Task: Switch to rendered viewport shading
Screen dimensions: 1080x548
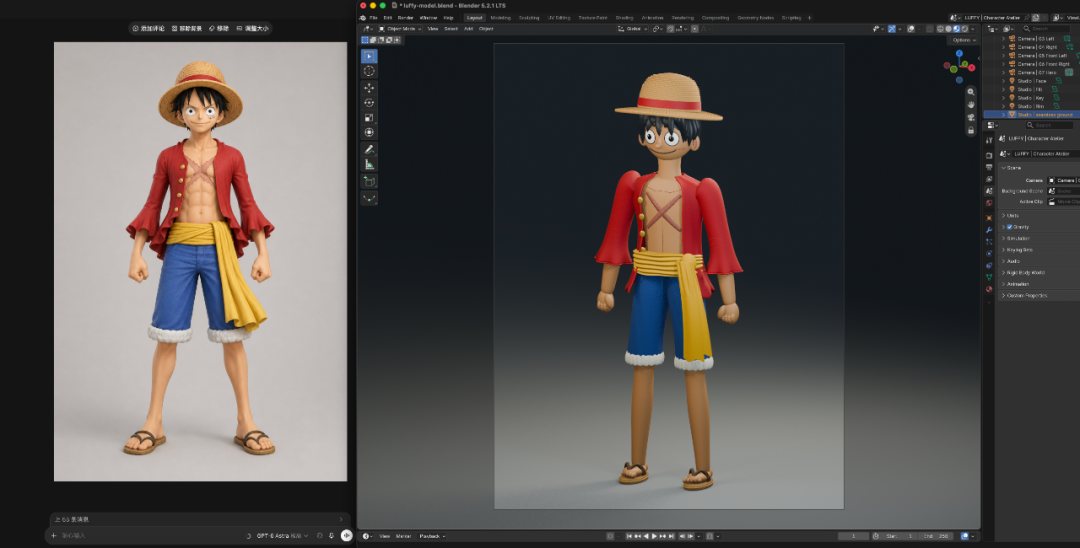Action: [x=964, y=29]
